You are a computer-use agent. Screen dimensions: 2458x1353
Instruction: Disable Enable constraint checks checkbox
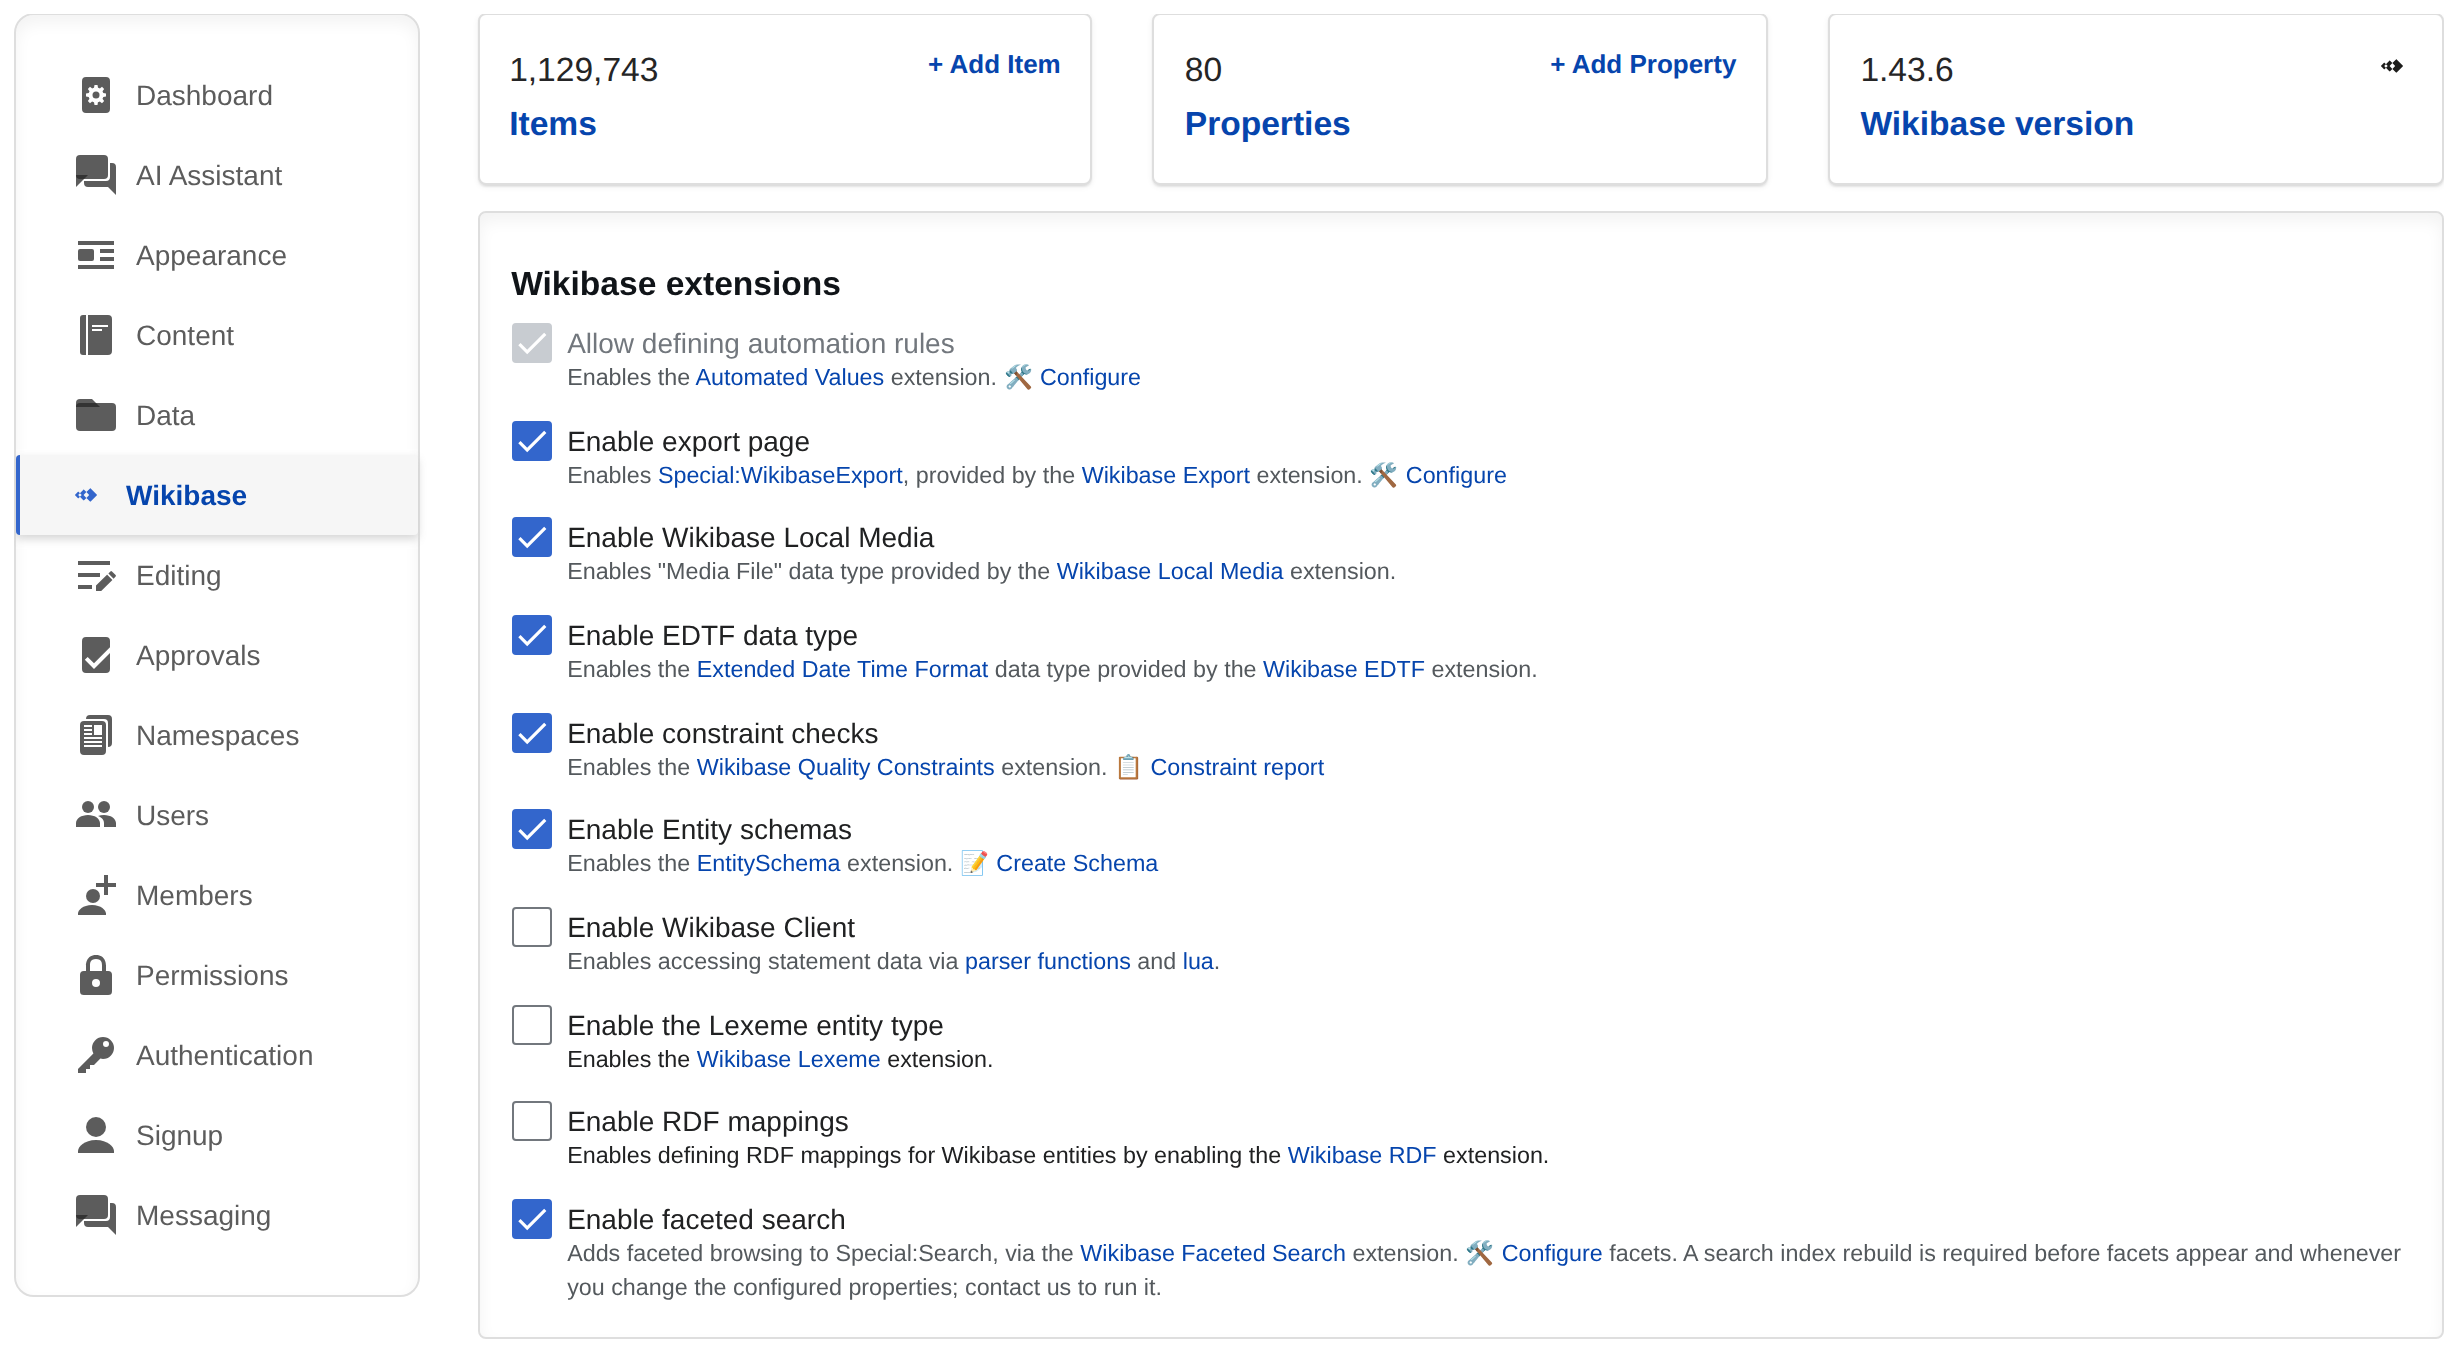pyautogui.click(x=532, y=733)
